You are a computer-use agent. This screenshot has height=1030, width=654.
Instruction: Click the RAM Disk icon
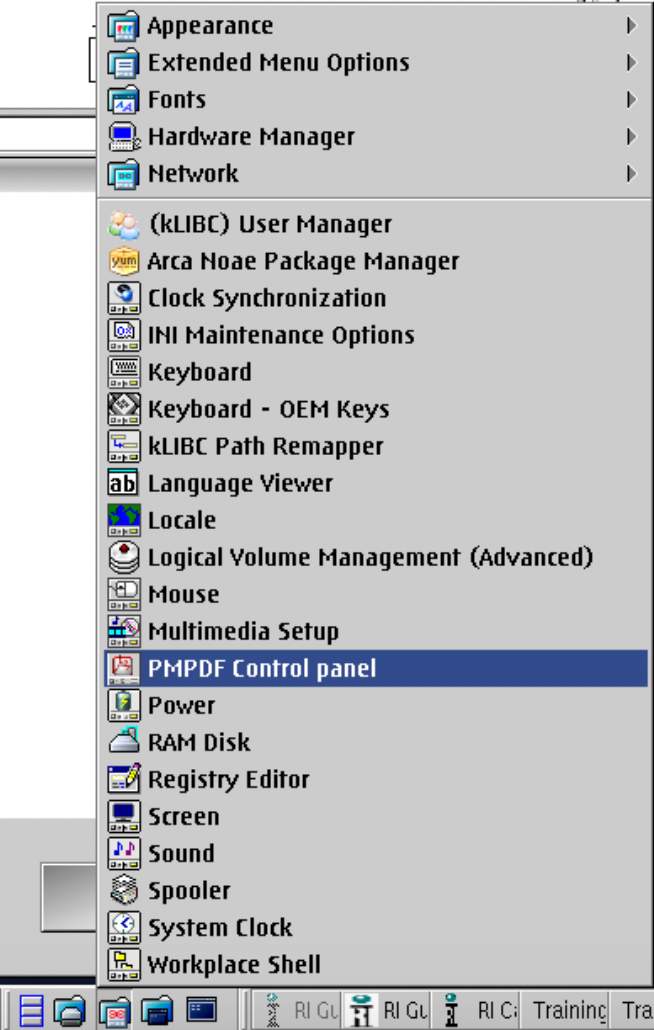pos(123,742)
